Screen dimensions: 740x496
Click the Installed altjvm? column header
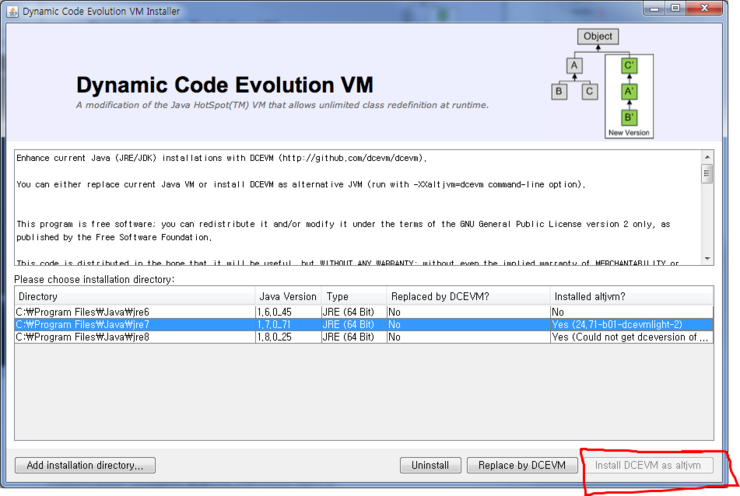tap(631, 296)
